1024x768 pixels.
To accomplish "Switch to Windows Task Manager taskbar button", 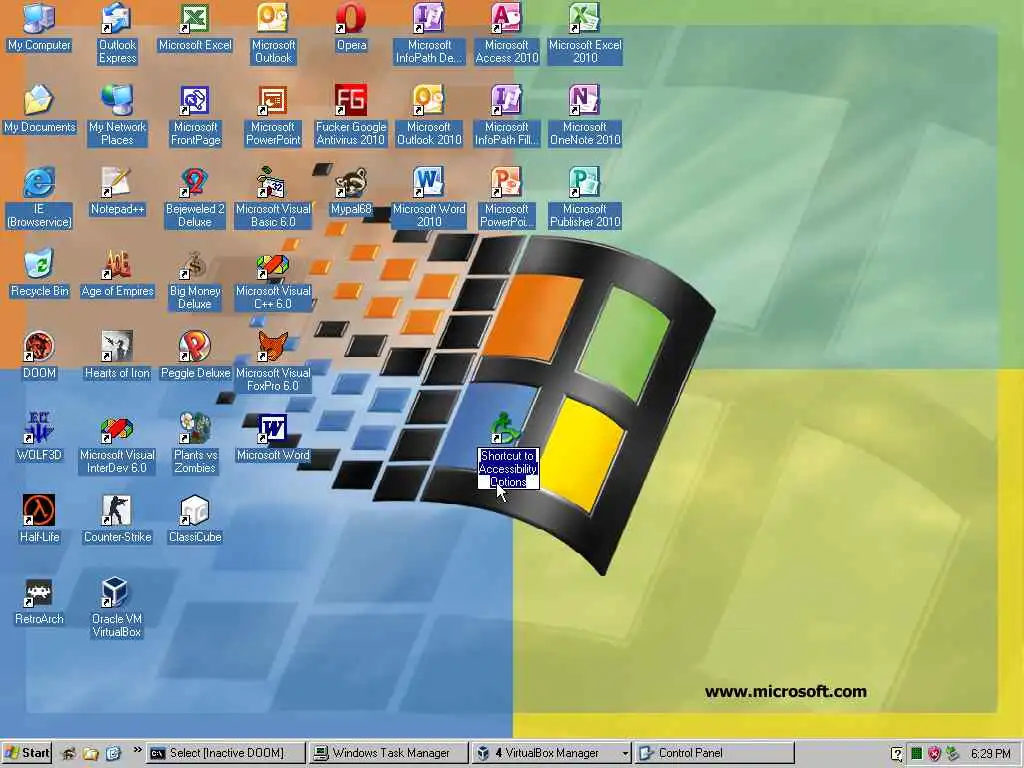I will 389,753.
